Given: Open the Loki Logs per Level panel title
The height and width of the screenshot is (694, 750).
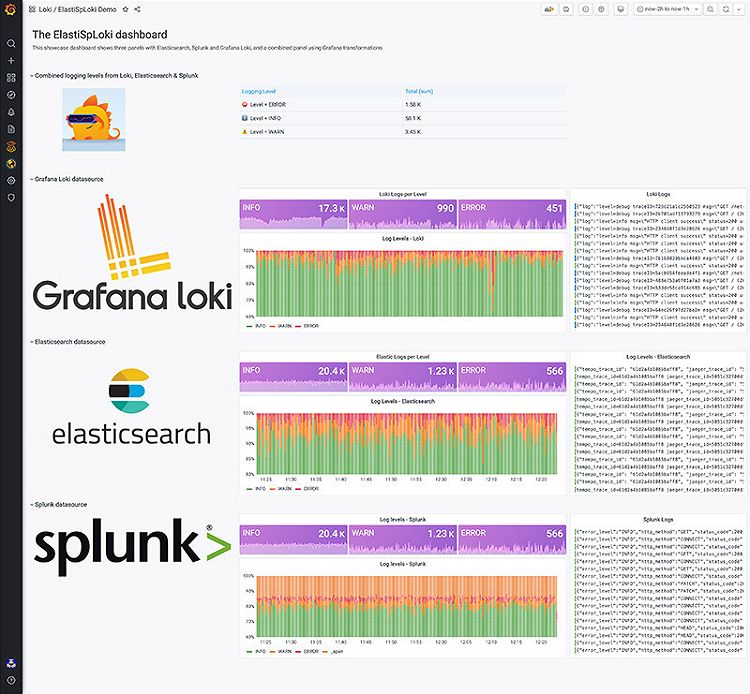Looking at the screenshot, I should pos(403,194).
